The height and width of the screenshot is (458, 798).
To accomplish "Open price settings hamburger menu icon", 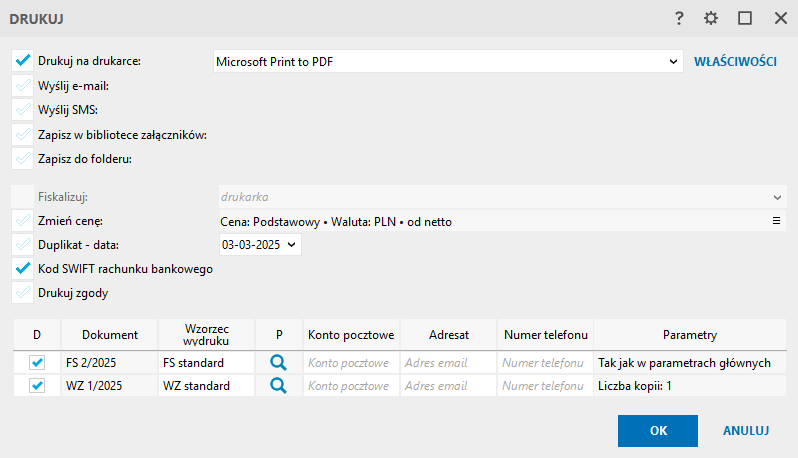I will coord(776,221).
